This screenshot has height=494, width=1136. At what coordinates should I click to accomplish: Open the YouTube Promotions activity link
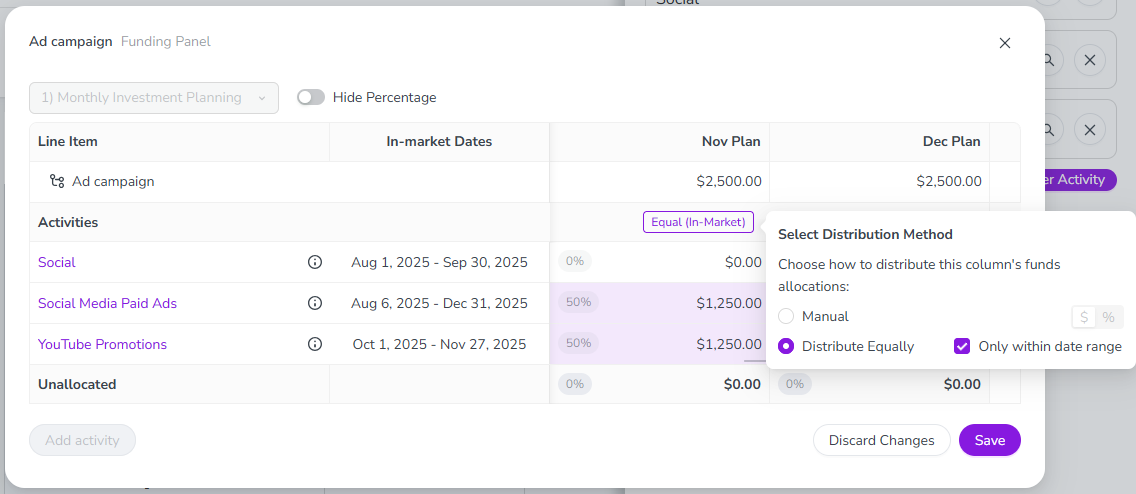[x=102, y=344]
